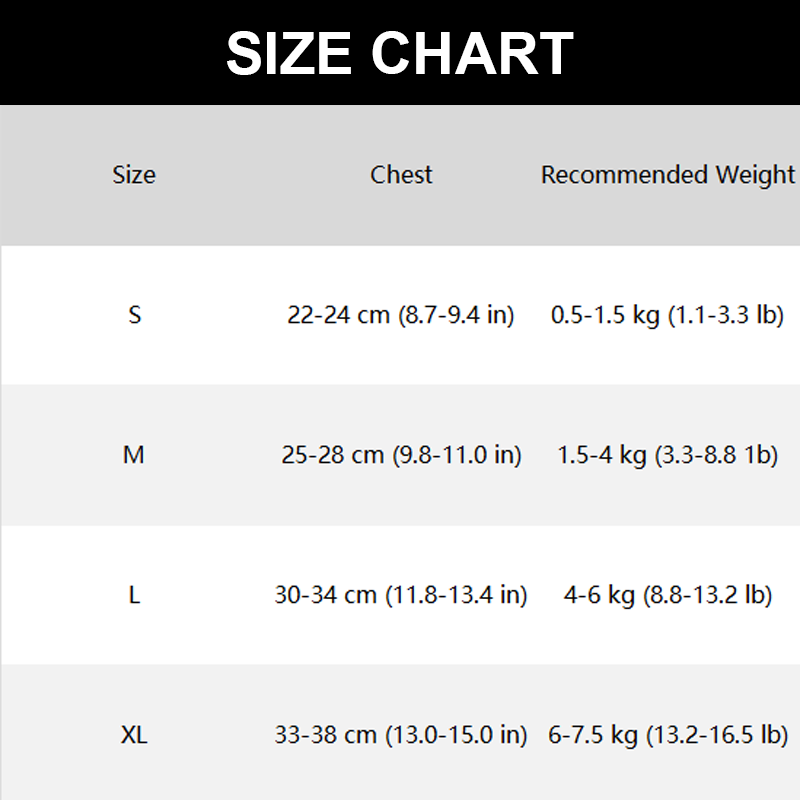Click the 25-28 cm chest value
Screen dimensions: 800x800
pyautogui.click(x=333, y=455)
